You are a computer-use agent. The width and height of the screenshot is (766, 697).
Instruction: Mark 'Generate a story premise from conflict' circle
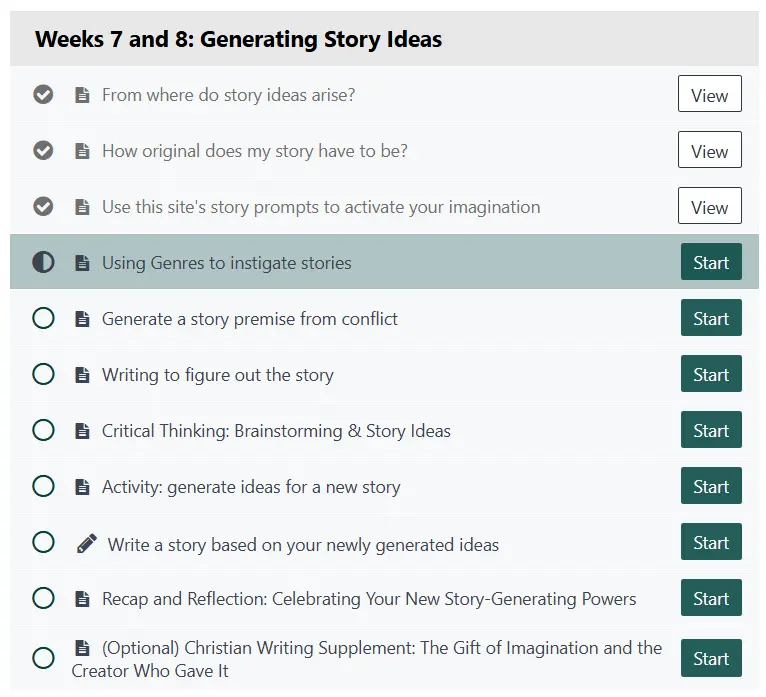[43, 319]
